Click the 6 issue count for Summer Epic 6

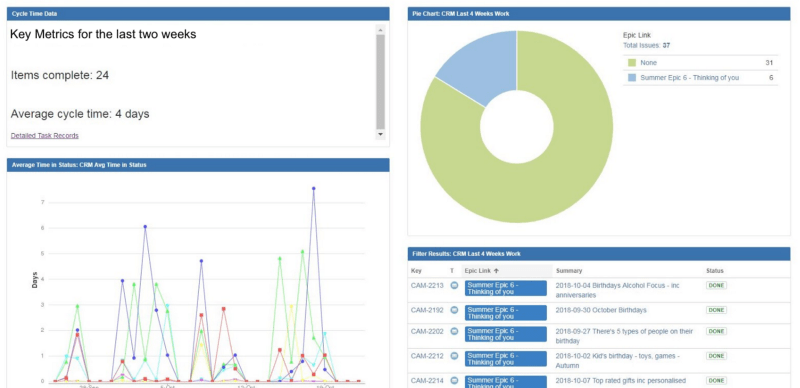click(771, 78)
